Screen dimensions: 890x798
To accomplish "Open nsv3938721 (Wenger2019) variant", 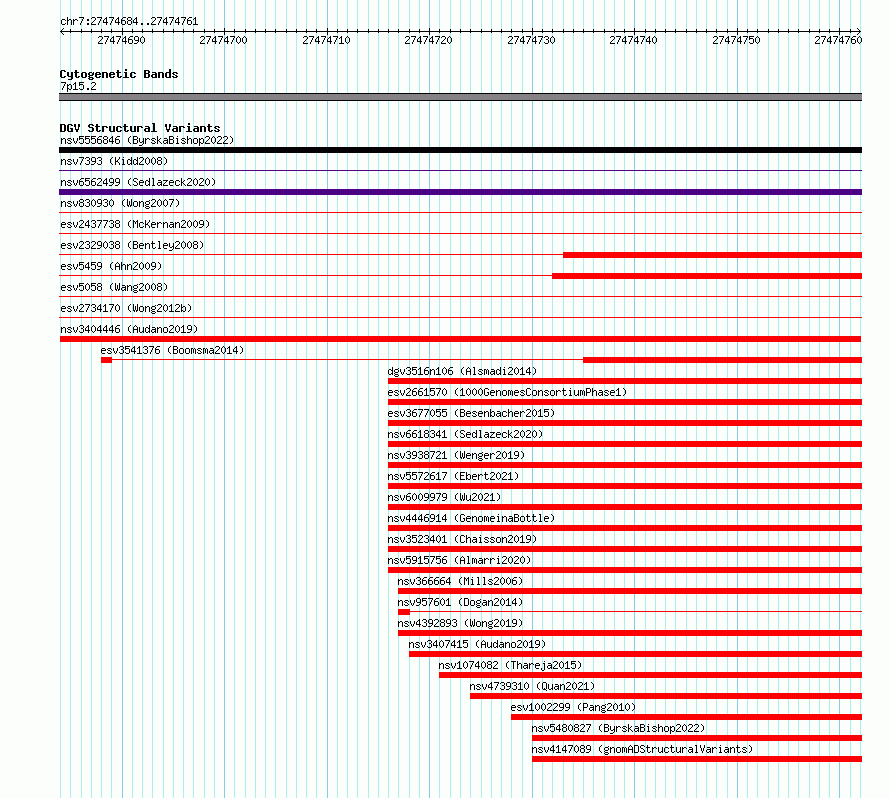I will pos(456,455).
